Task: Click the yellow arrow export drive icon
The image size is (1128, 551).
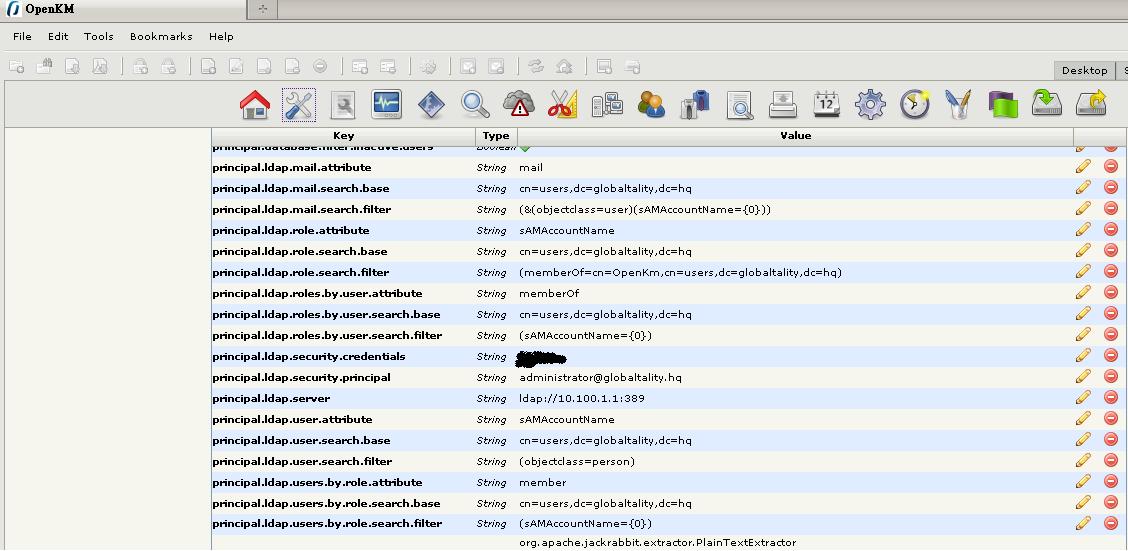Action: (x=1091, y=104)
